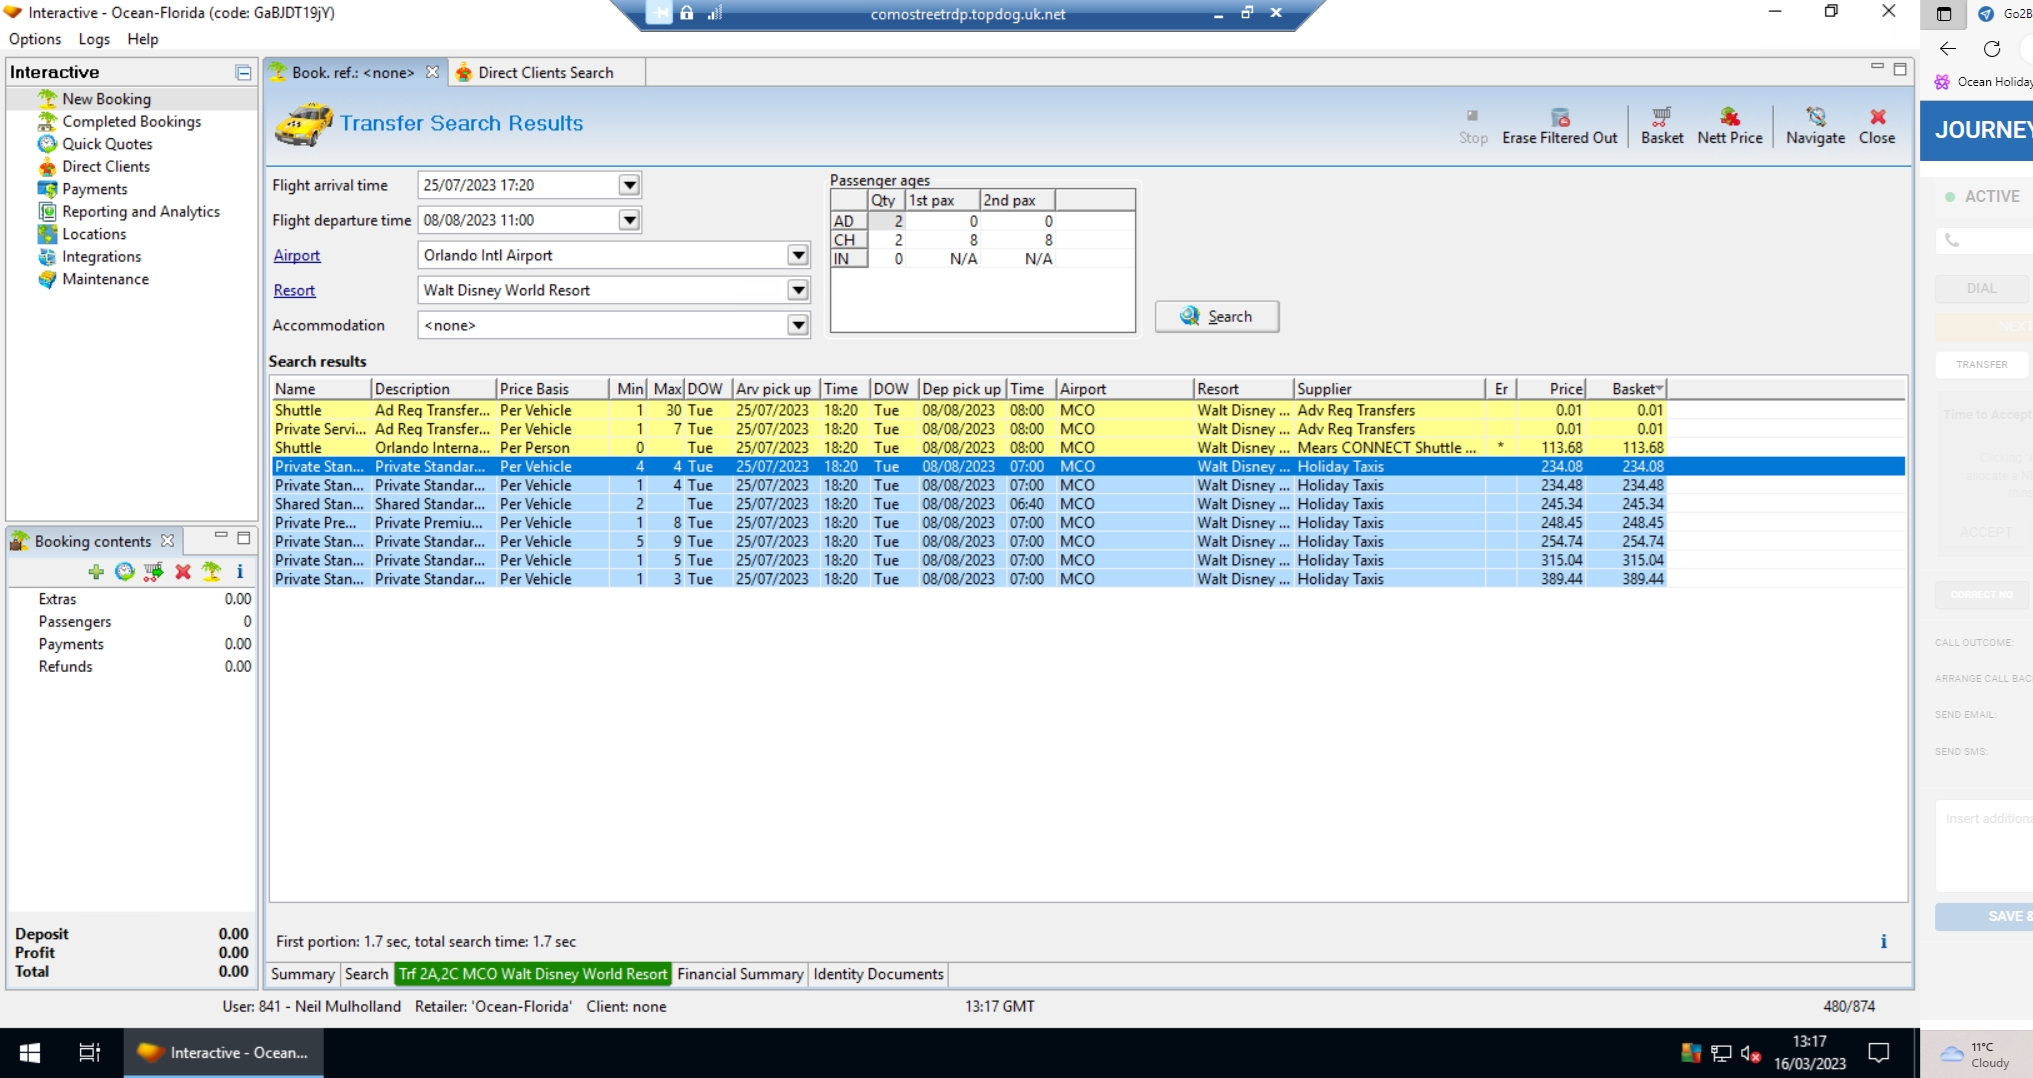Click the AD quantity cell in Passenger ages
This screenshot has height=1078, width=2033.
886,221
